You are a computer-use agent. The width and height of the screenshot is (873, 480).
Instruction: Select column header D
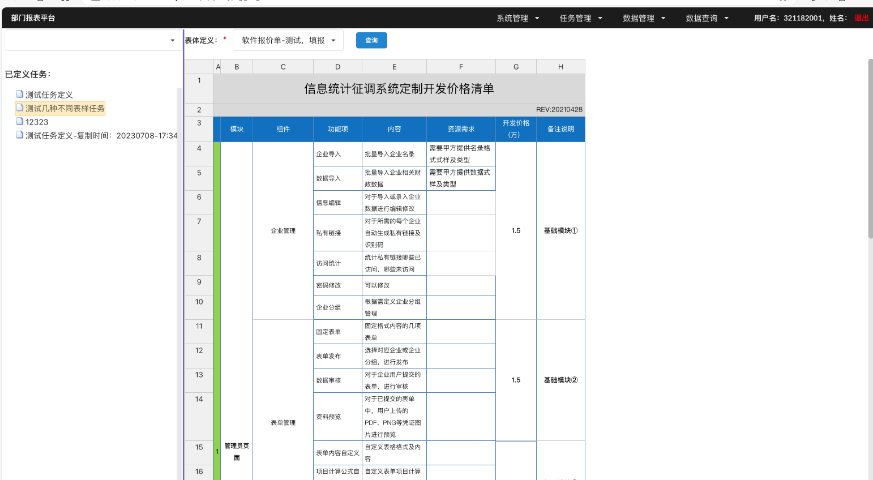pos(338,67)
